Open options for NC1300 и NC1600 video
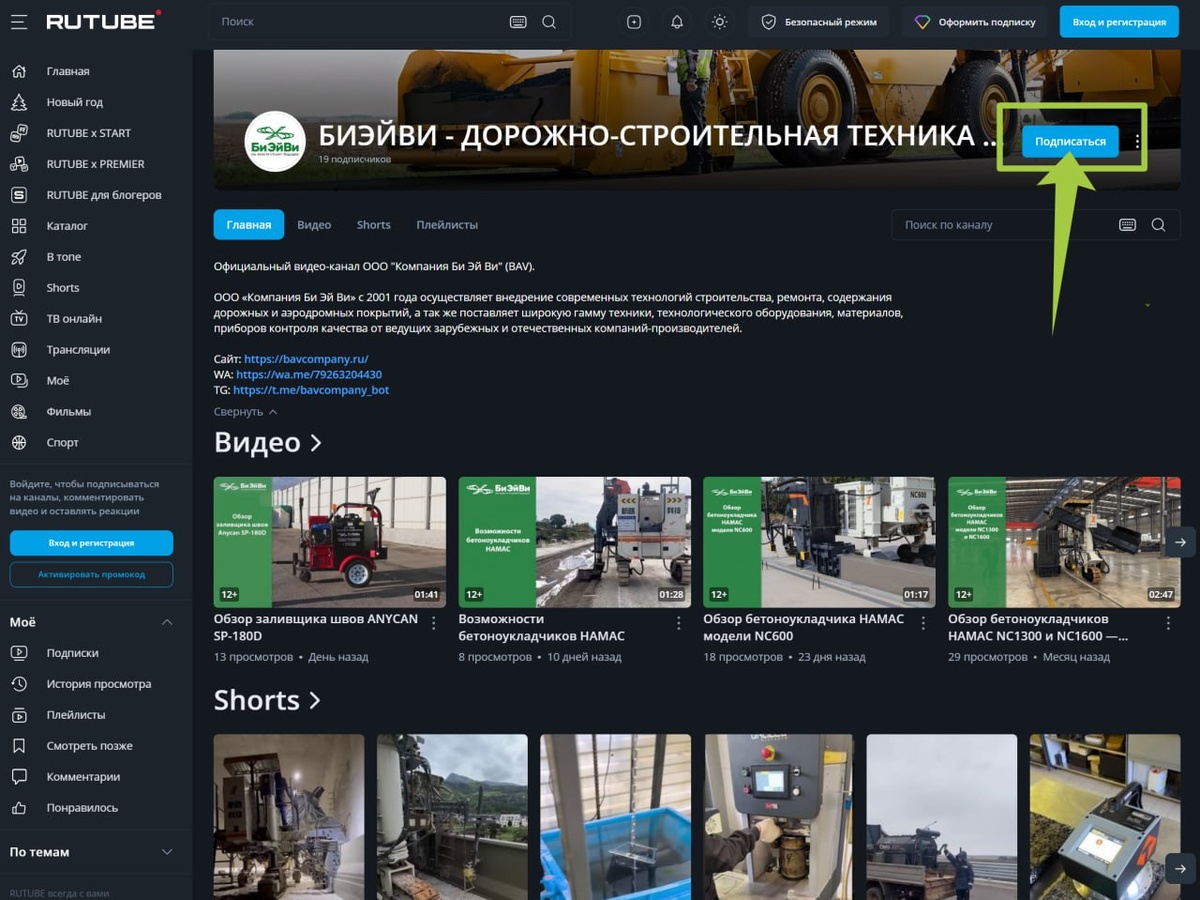Screen dimensions: 1200x900 [1168, 623]
